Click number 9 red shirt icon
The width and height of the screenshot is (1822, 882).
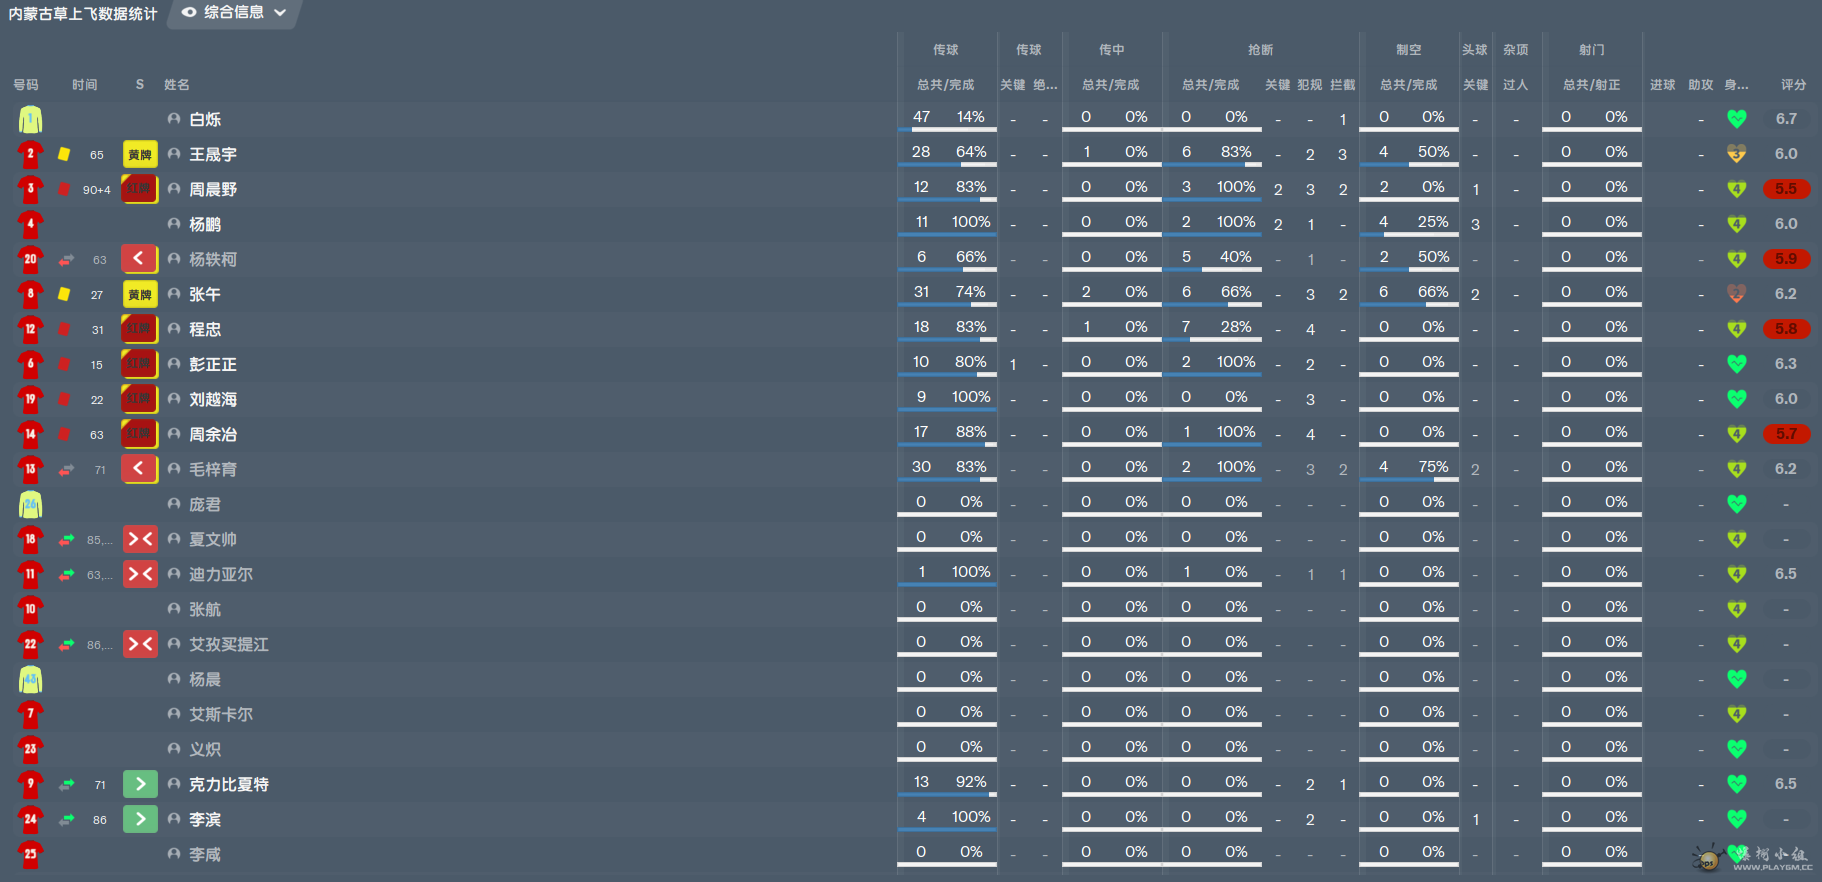click(30, 784)
